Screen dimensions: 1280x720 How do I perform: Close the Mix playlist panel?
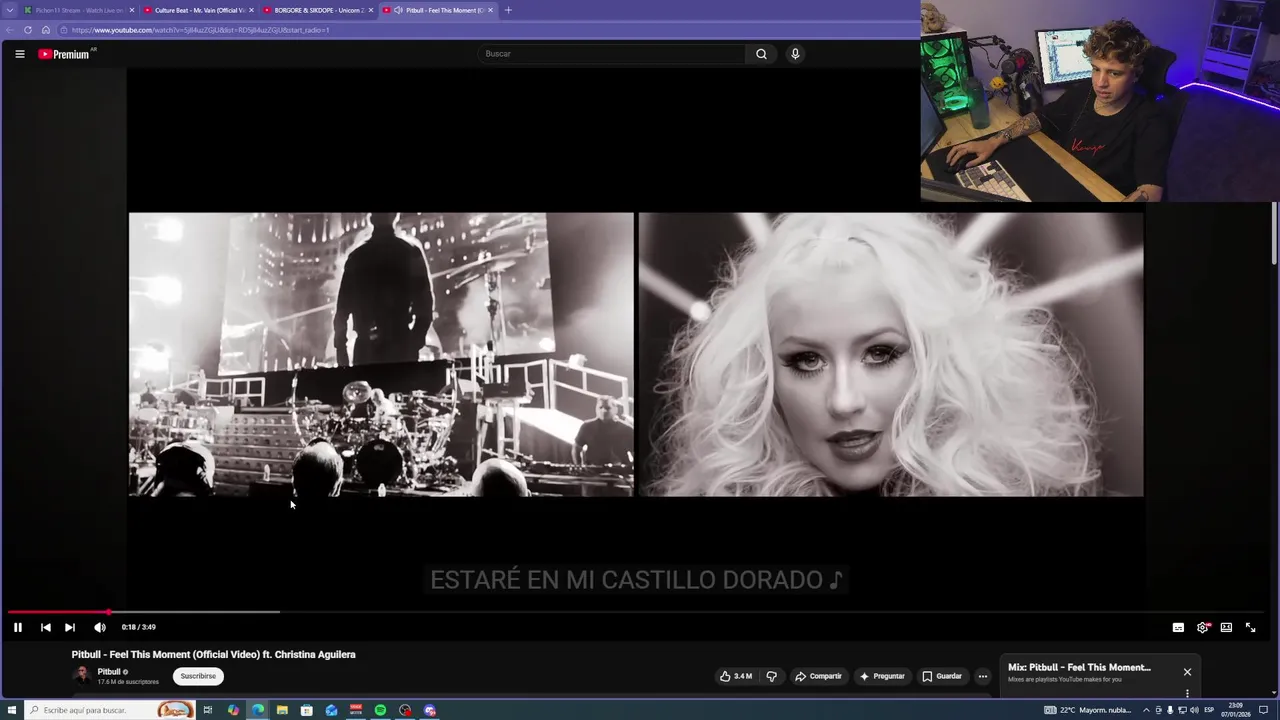tap(1187, 672)
